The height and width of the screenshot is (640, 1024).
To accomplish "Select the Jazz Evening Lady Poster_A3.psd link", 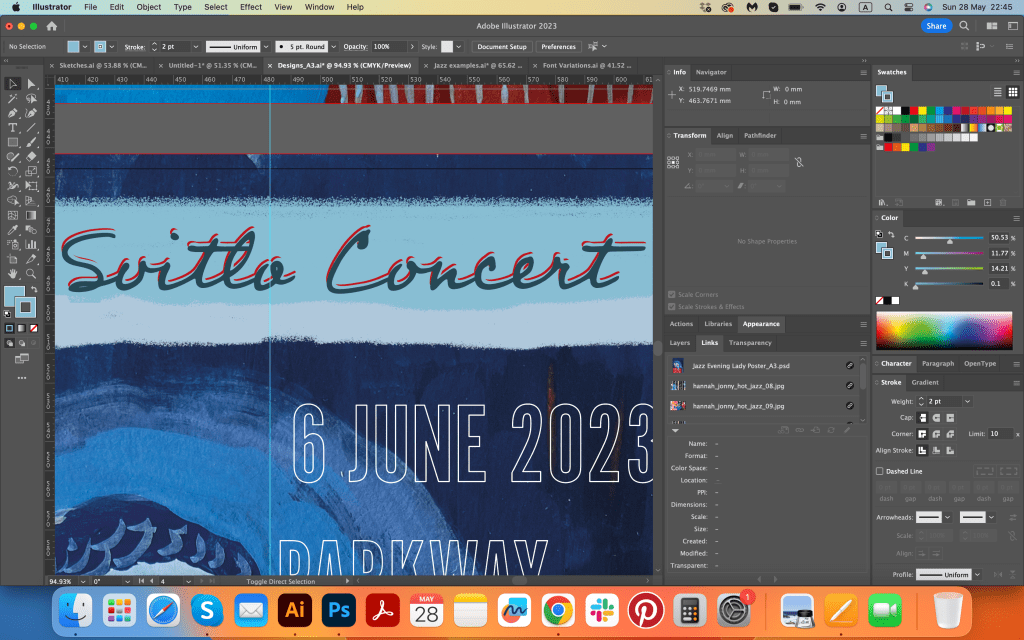I will 741,366.
